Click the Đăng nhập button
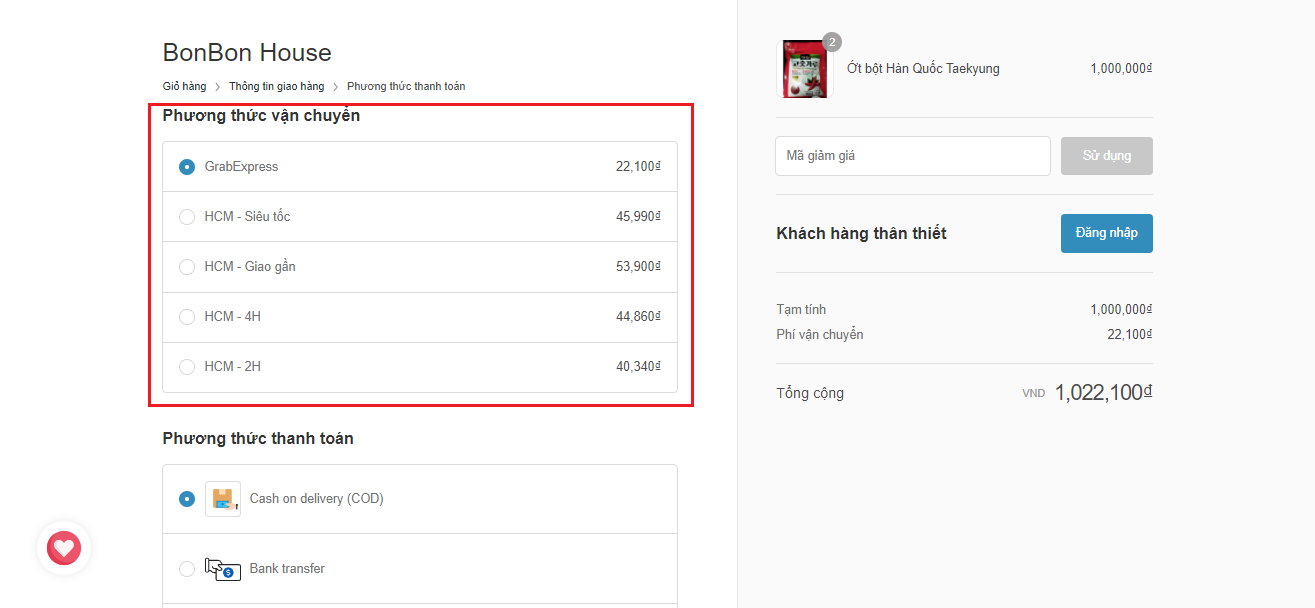Viewport: 1315px width, 608px height. (1106, 233)
